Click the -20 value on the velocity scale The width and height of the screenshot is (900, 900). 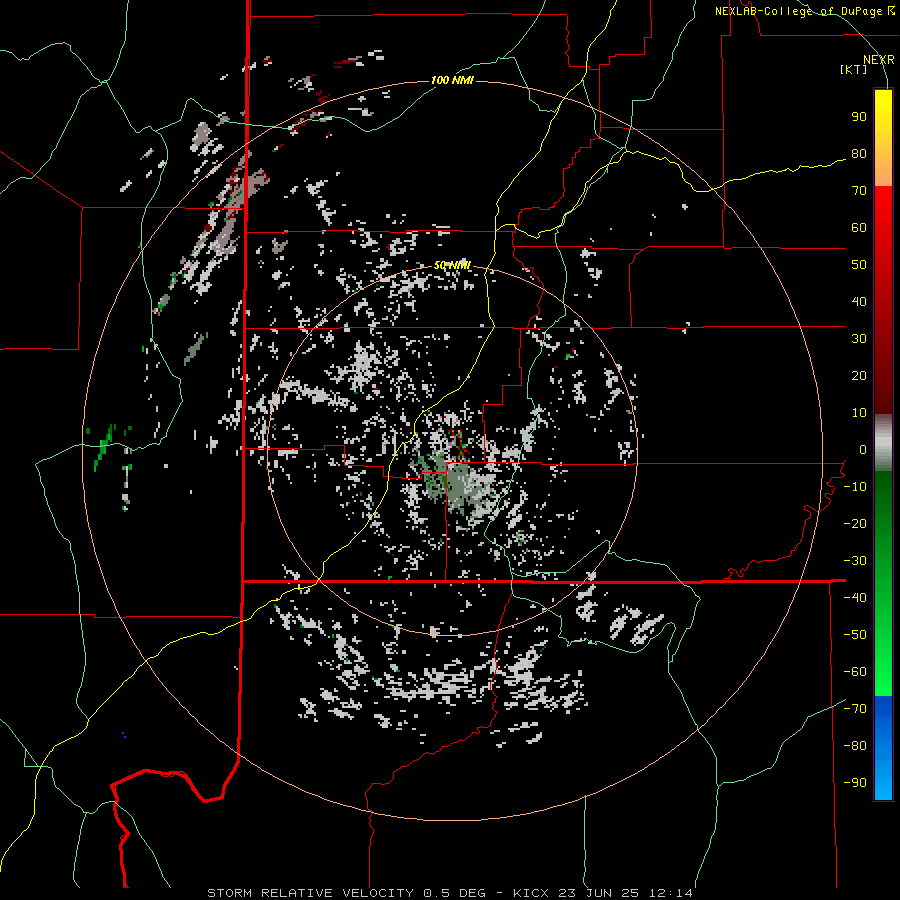click(x=855, y=524)
